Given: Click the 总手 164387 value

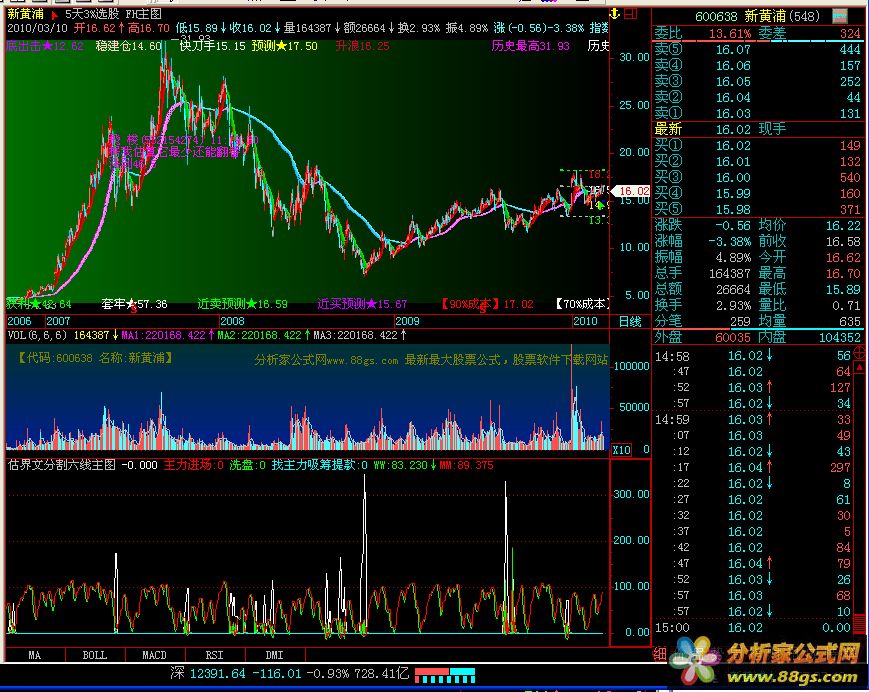Looking at the screenshot, I should pos(730,274).
